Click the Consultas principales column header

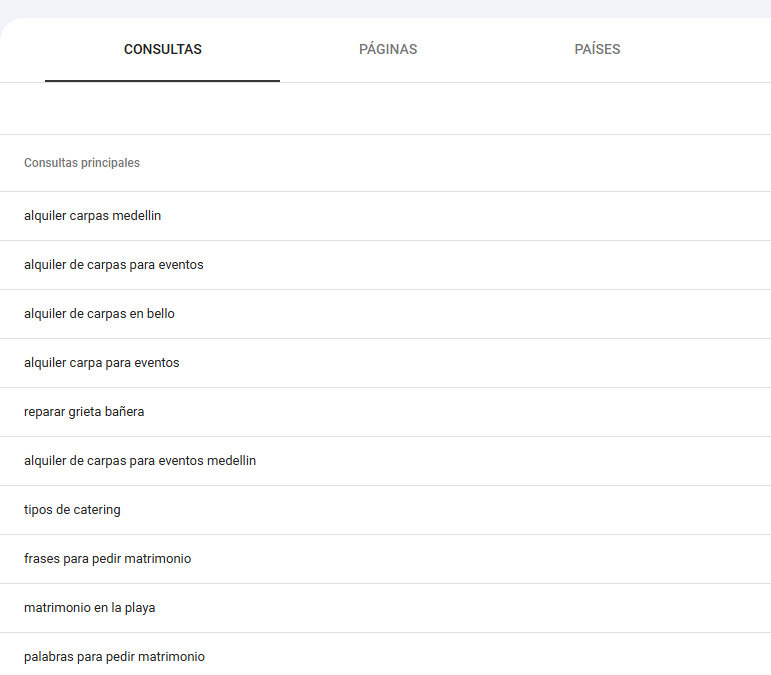click(82, 163)
